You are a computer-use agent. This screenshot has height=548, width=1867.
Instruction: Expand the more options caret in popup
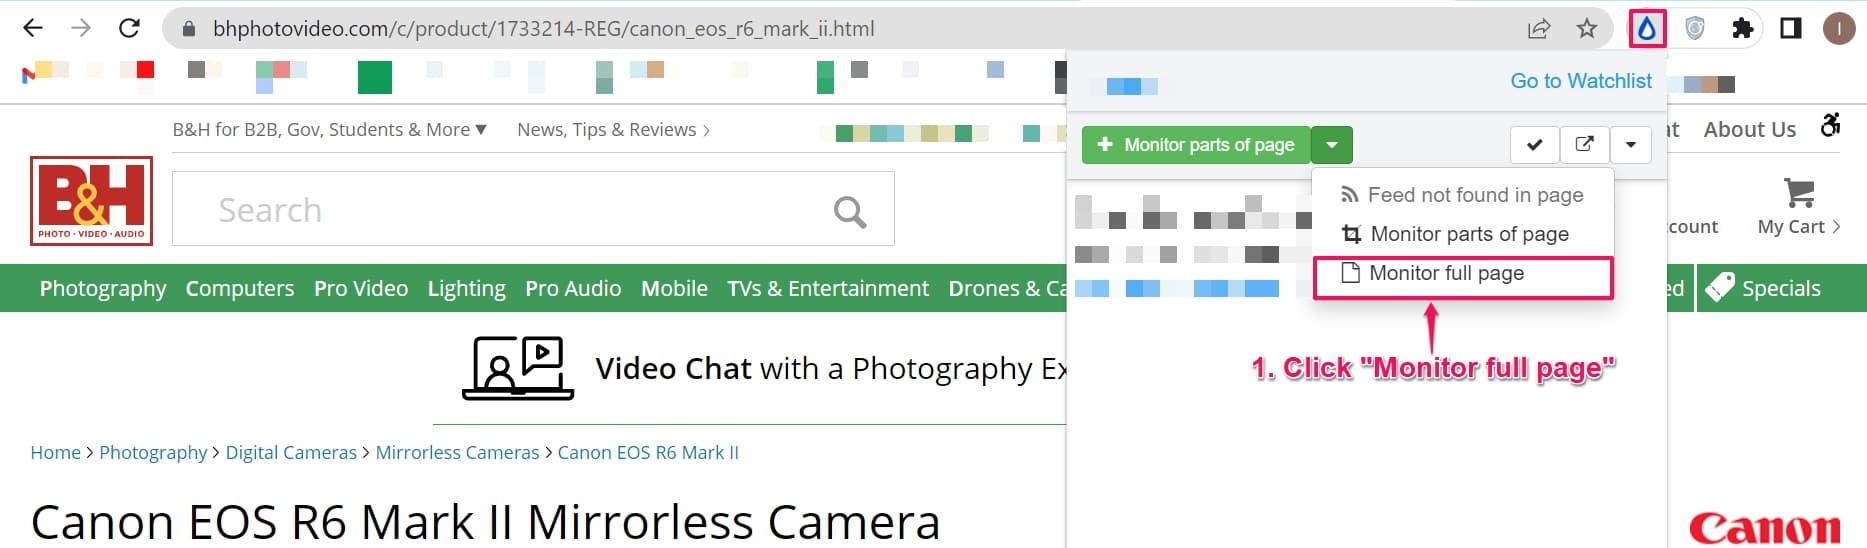(x=1630, y=145)
